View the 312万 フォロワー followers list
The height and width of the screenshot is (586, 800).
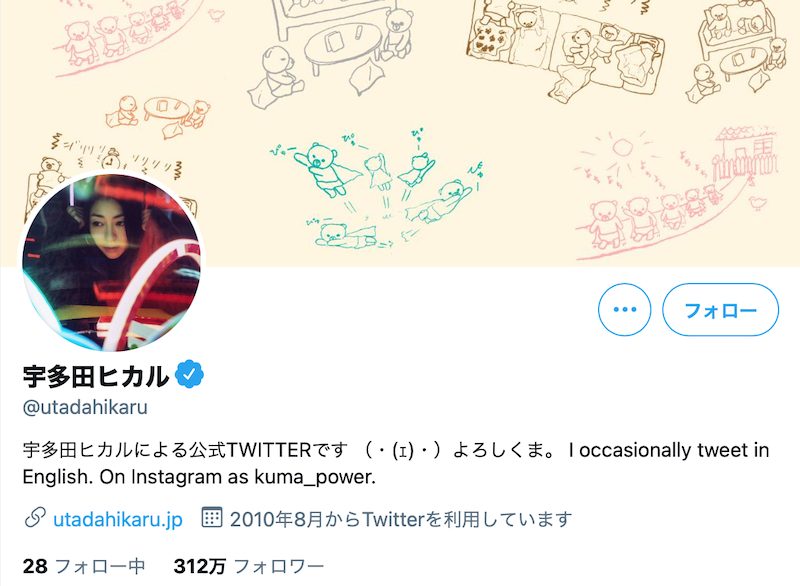tap(249, 567)
